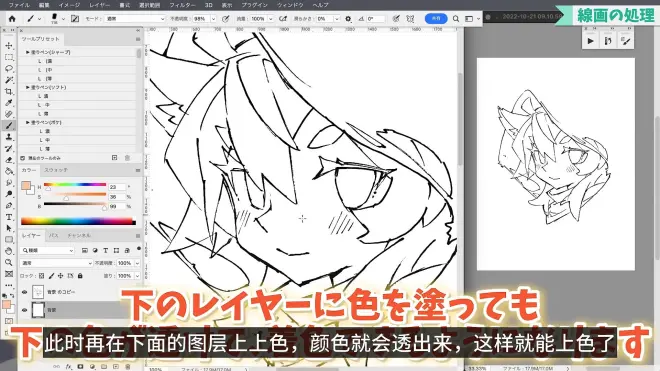Select the Rectangular Marquee tool

coord(9,57)
